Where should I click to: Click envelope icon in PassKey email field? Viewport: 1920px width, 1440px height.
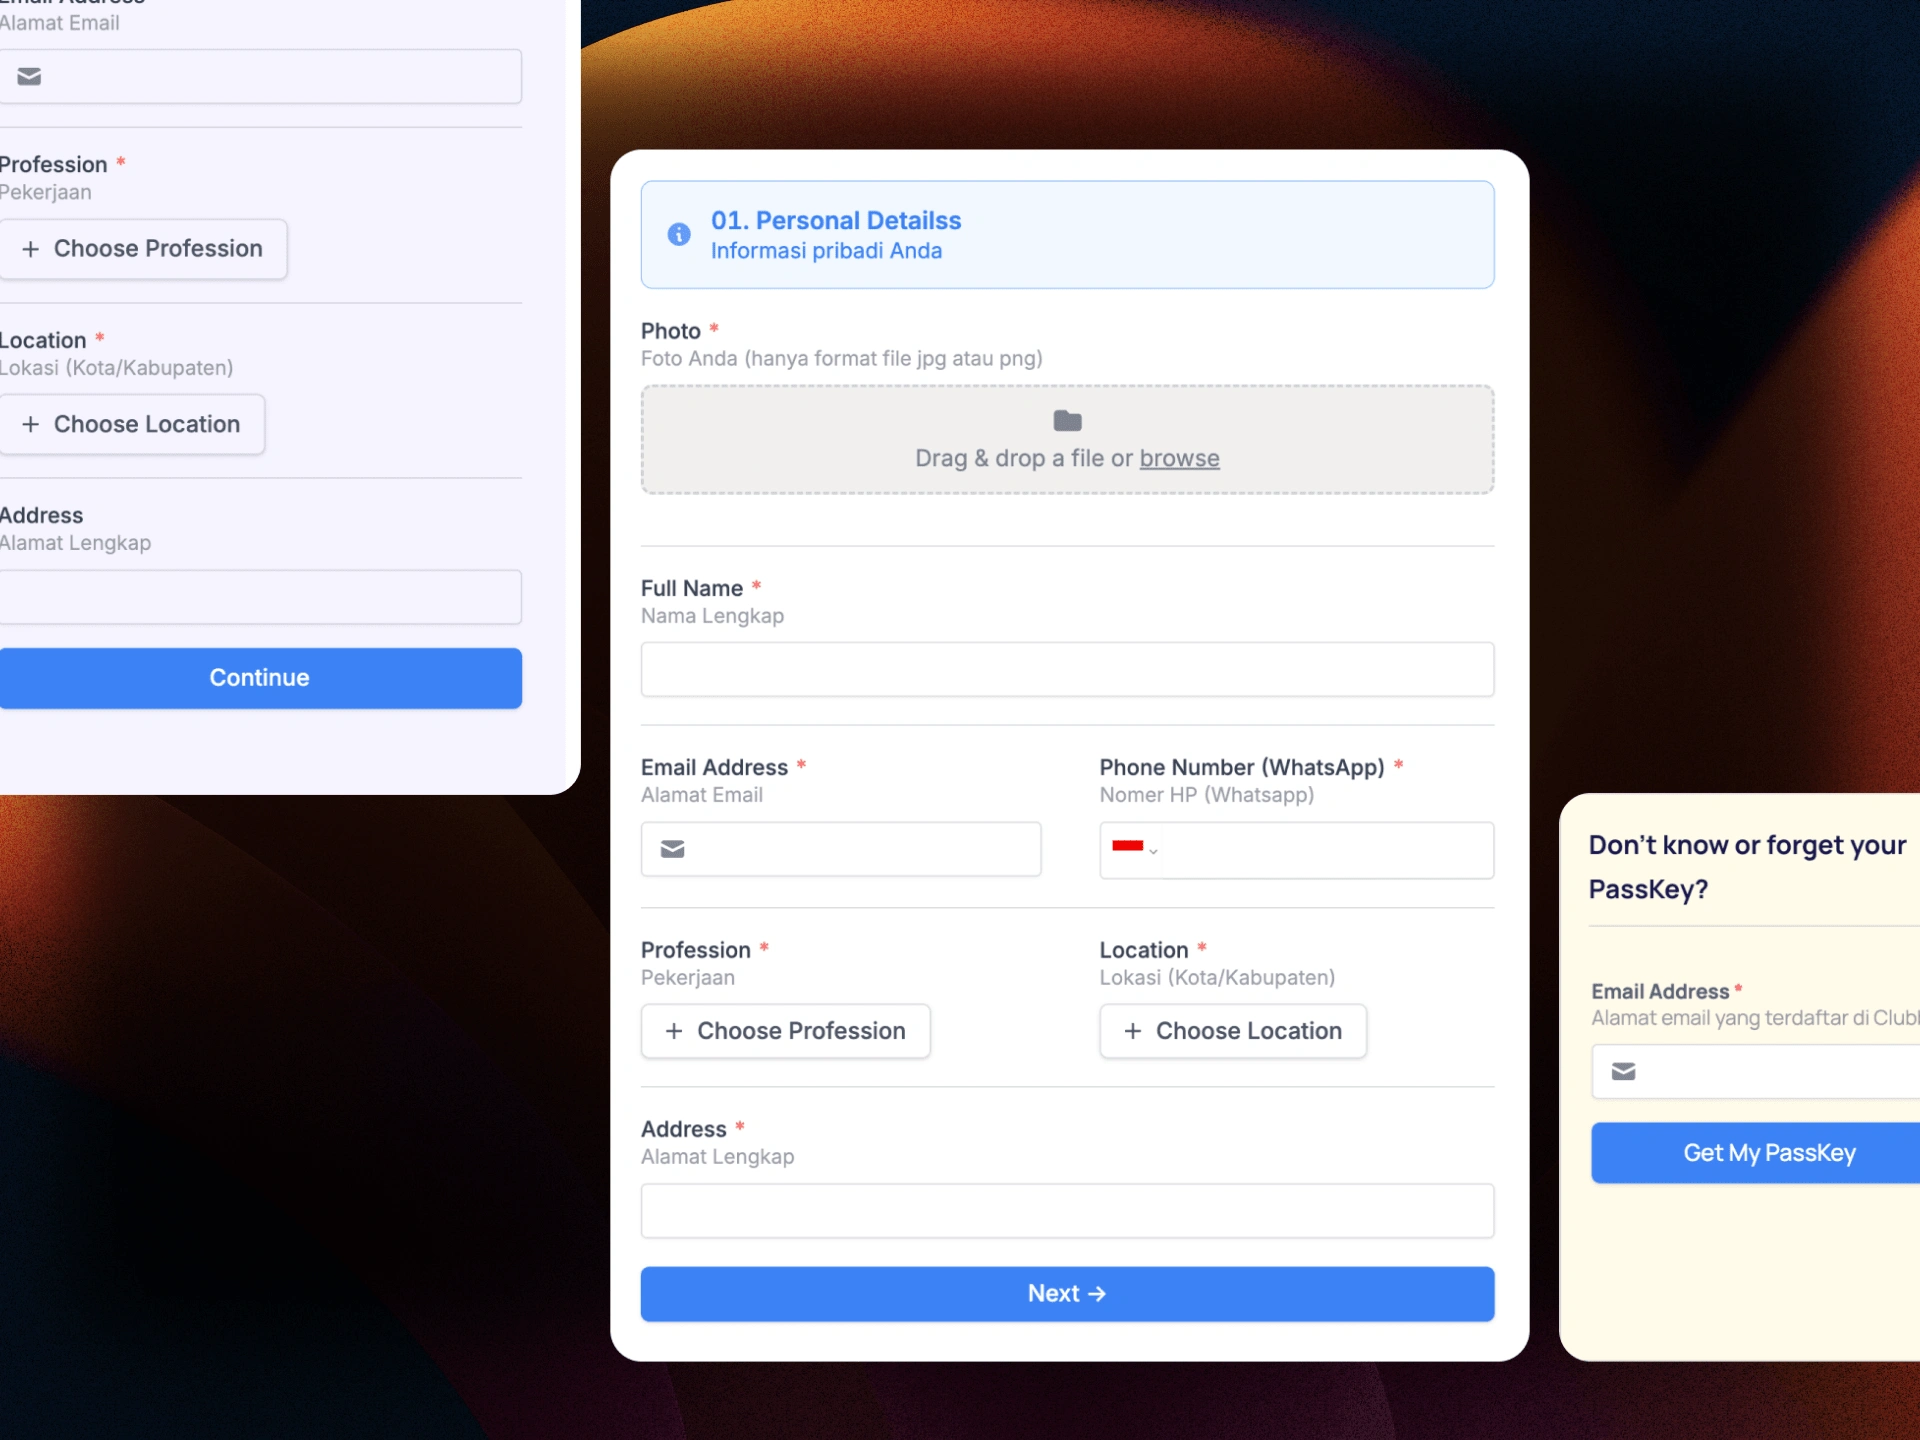[x=1623, y=1072]
